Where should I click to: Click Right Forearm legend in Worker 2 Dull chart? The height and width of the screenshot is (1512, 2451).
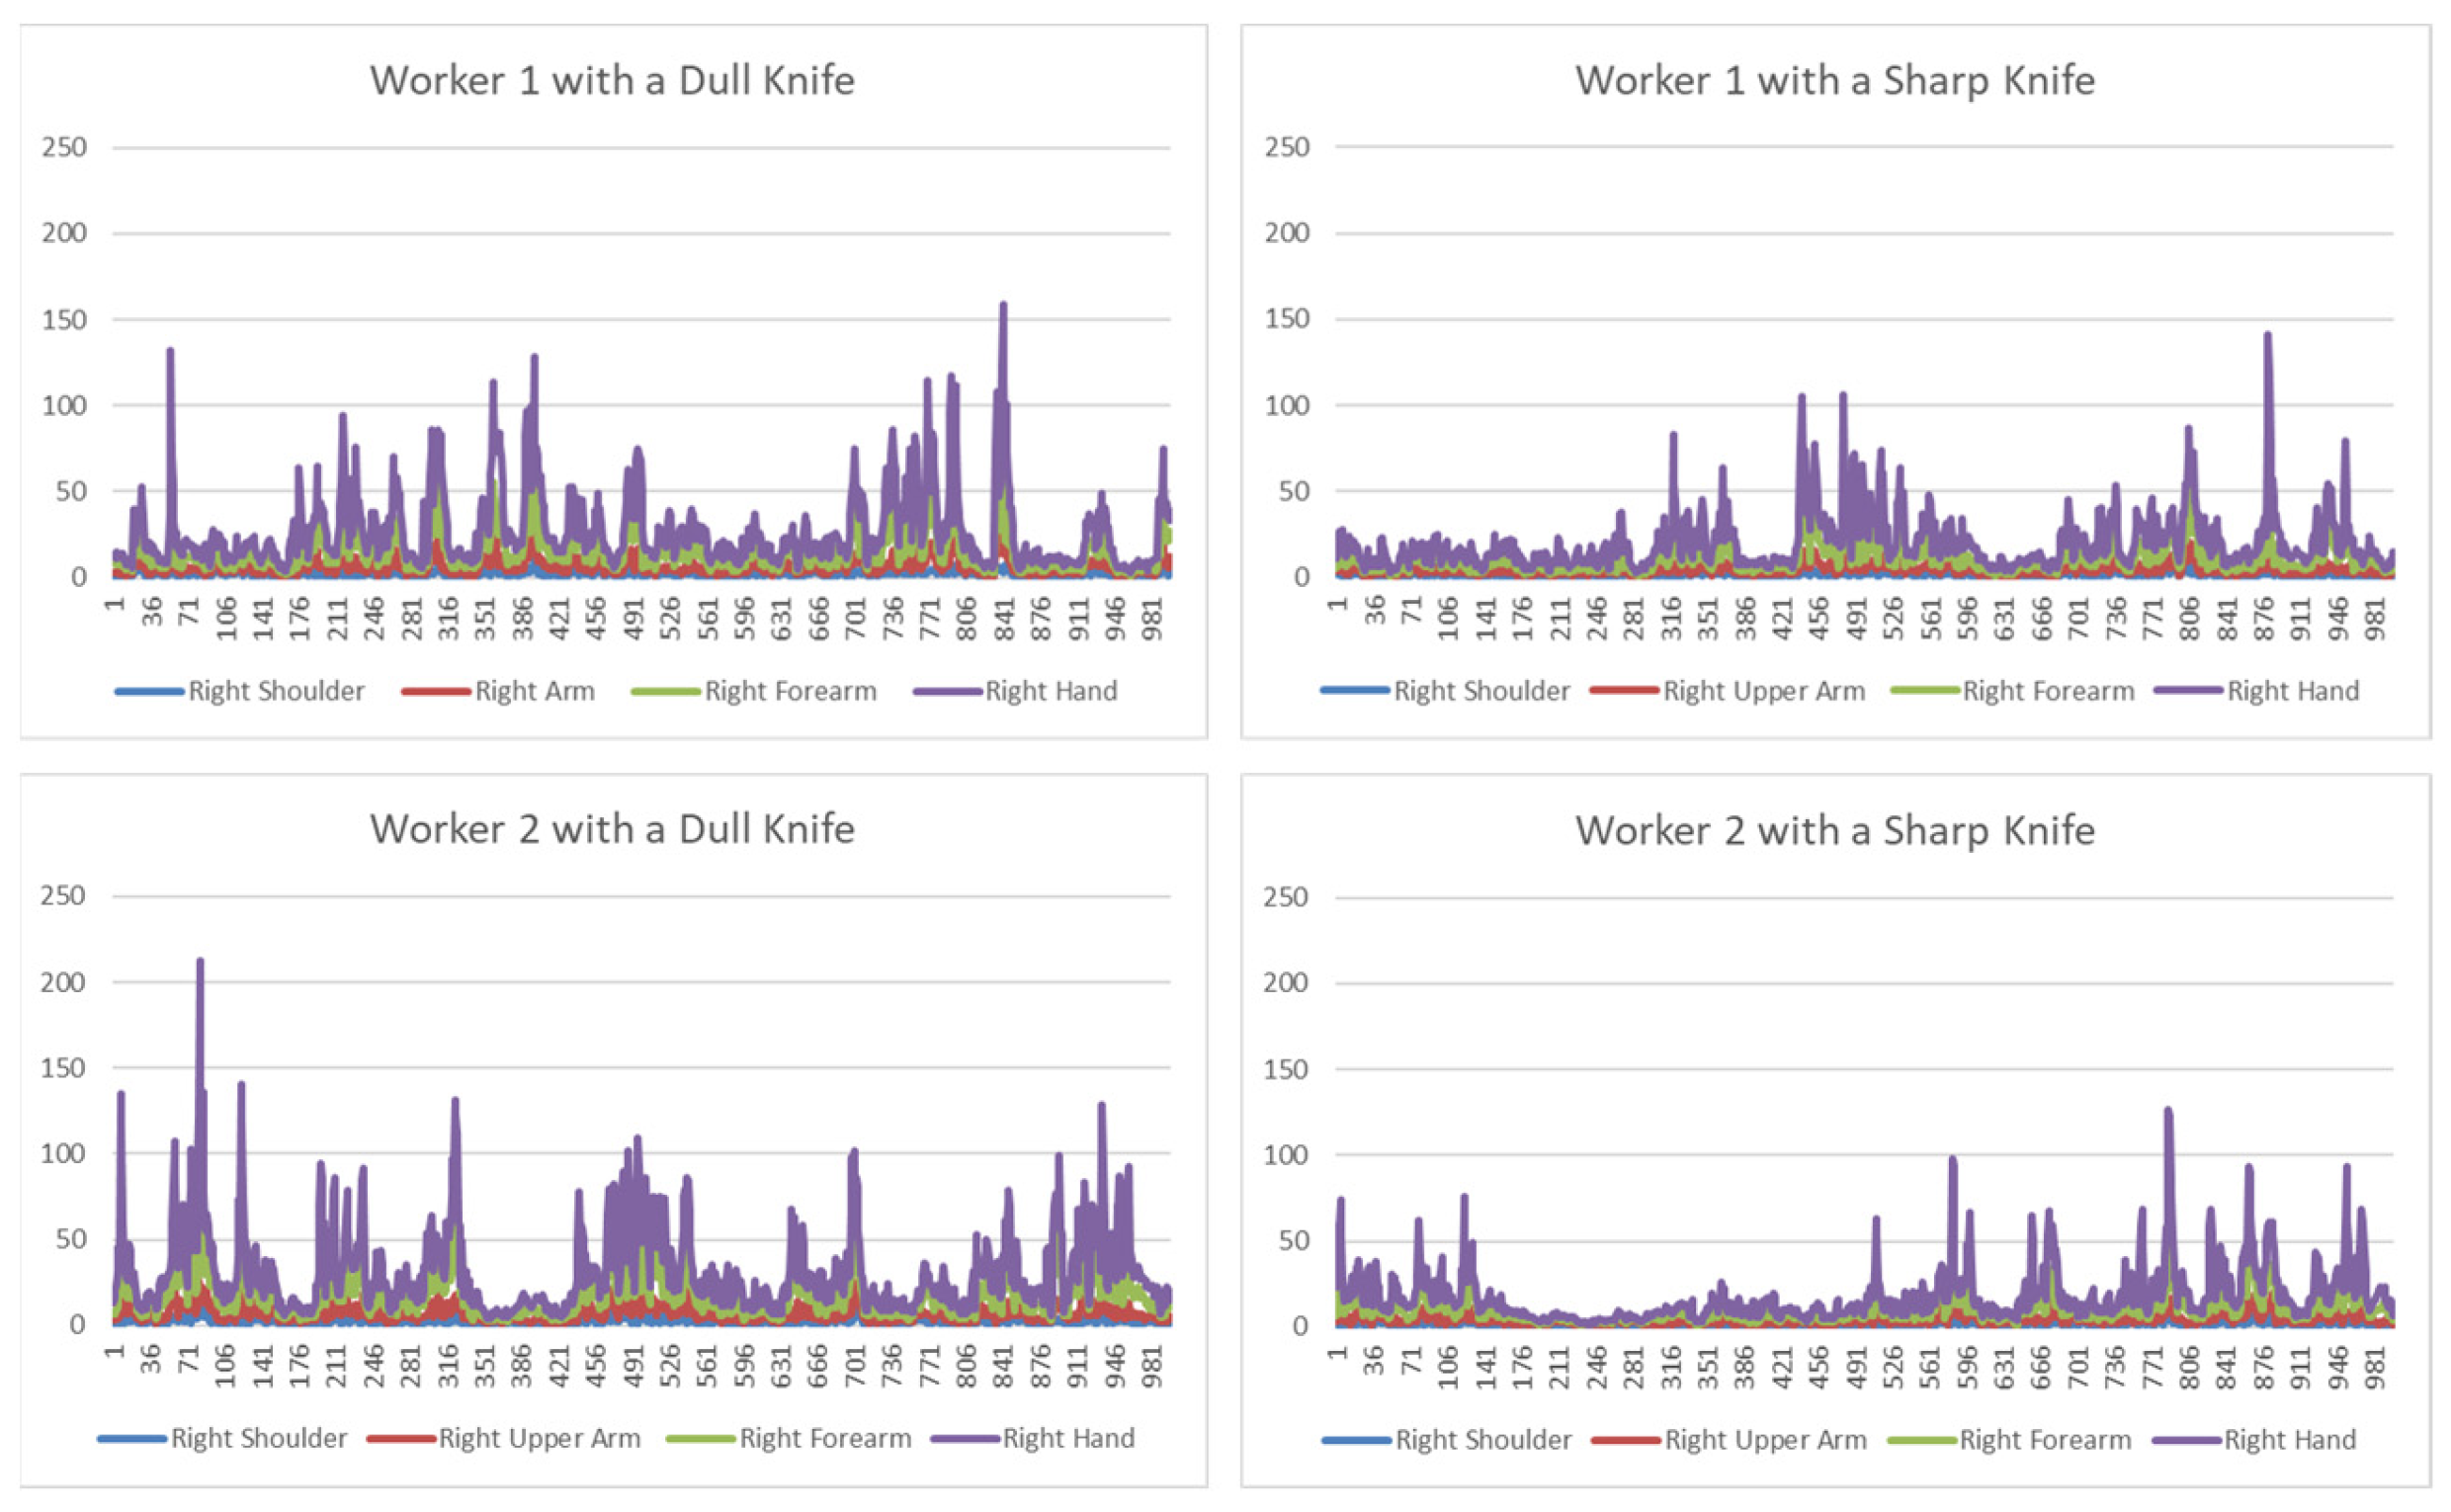point(825,1438)
